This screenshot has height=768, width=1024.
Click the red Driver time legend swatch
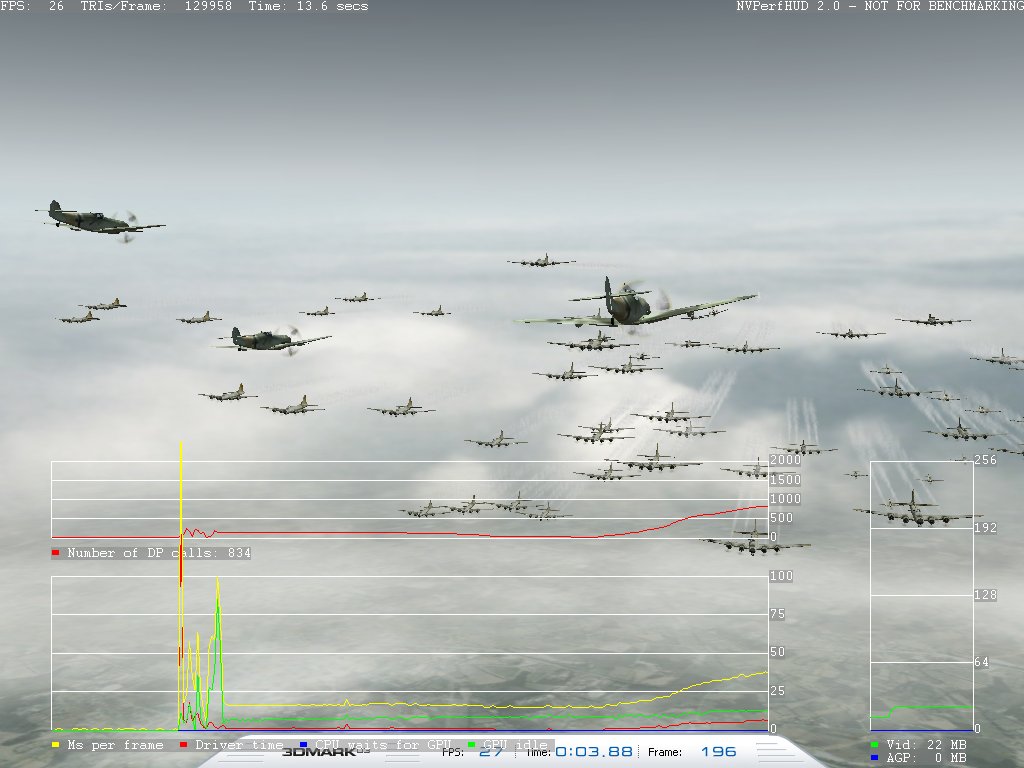(x=184, y=744)
